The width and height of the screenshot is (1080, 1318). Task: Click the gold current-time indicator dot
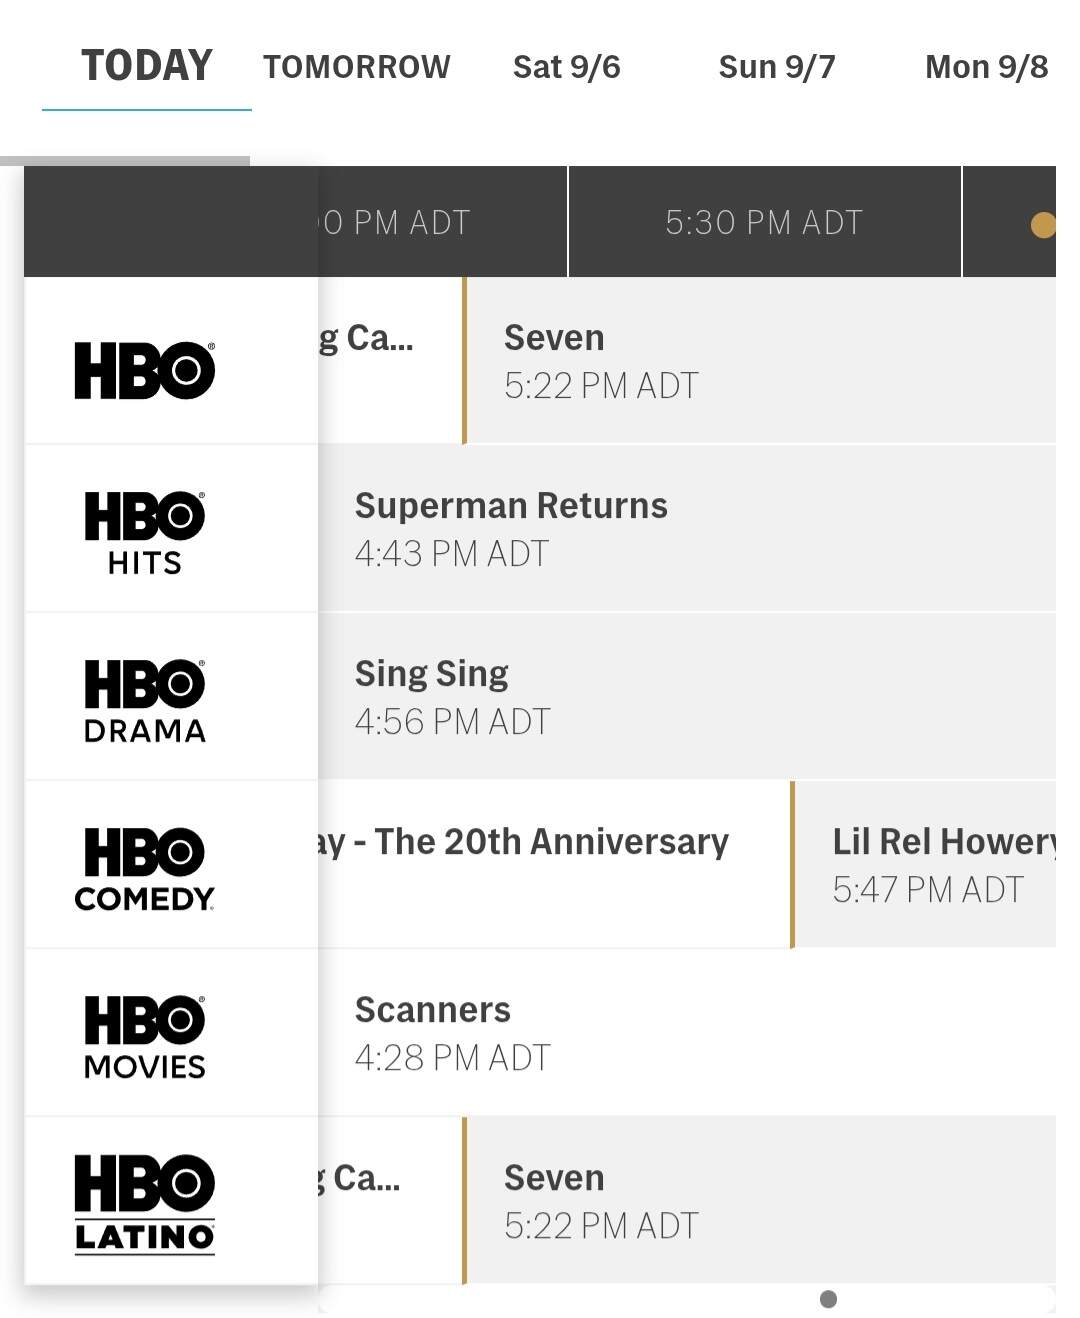1043,225
